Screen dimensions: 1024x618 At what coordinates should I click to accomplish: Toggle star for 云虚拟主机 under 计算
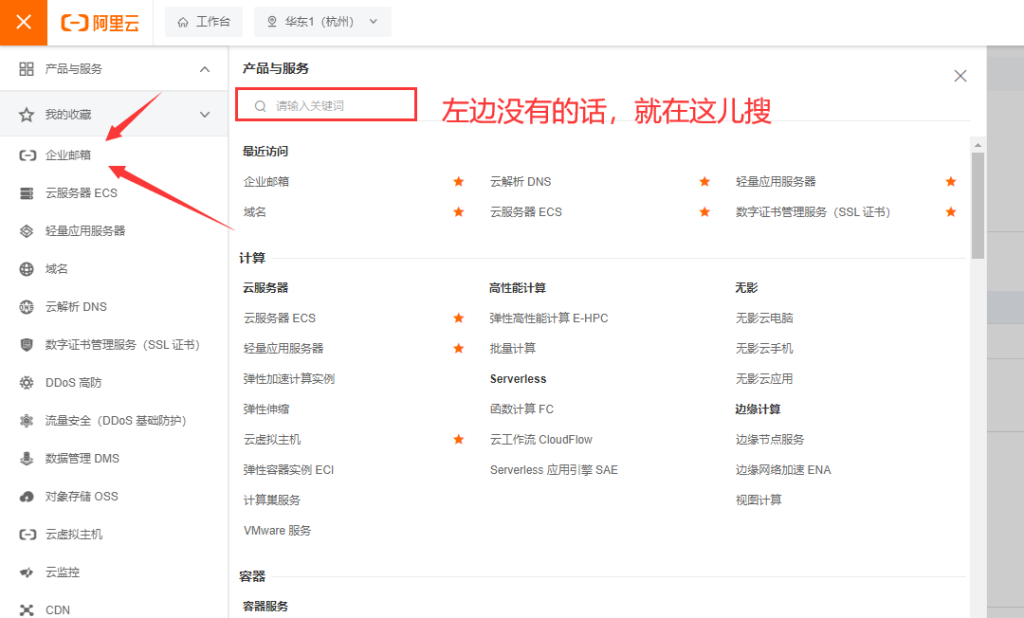tap(458, 440)
